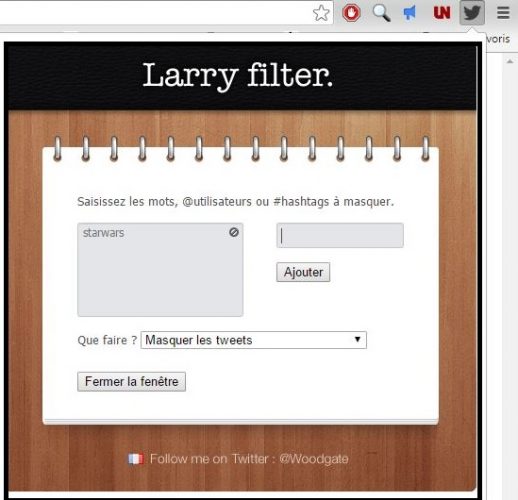Click the Que faire ? label
Screen dimensions: 518x500
point(107,340)
